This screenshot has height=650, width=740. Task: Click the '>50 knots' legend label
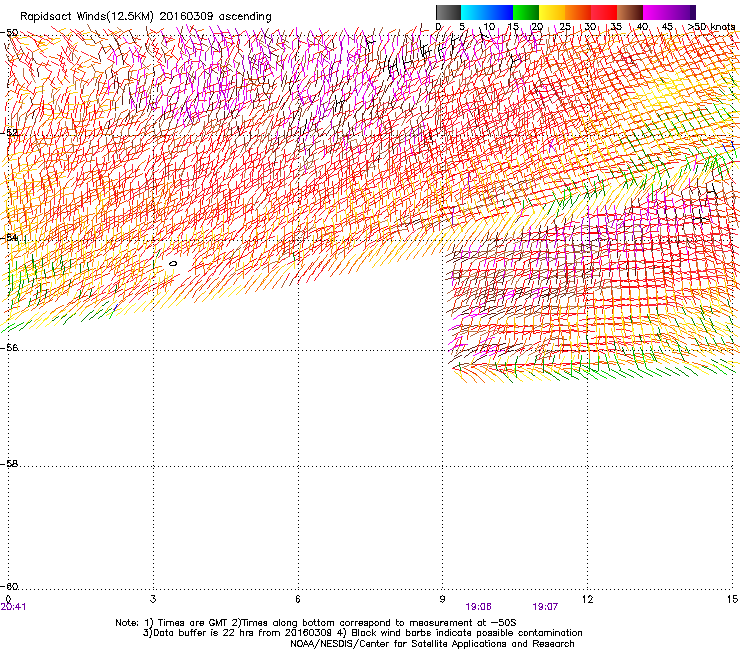click(712, 27)
